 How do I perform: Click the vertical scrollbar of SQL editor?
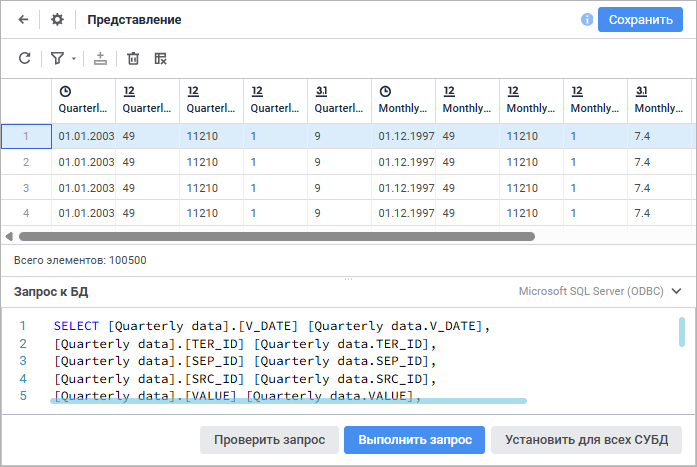tap(682, 332)
